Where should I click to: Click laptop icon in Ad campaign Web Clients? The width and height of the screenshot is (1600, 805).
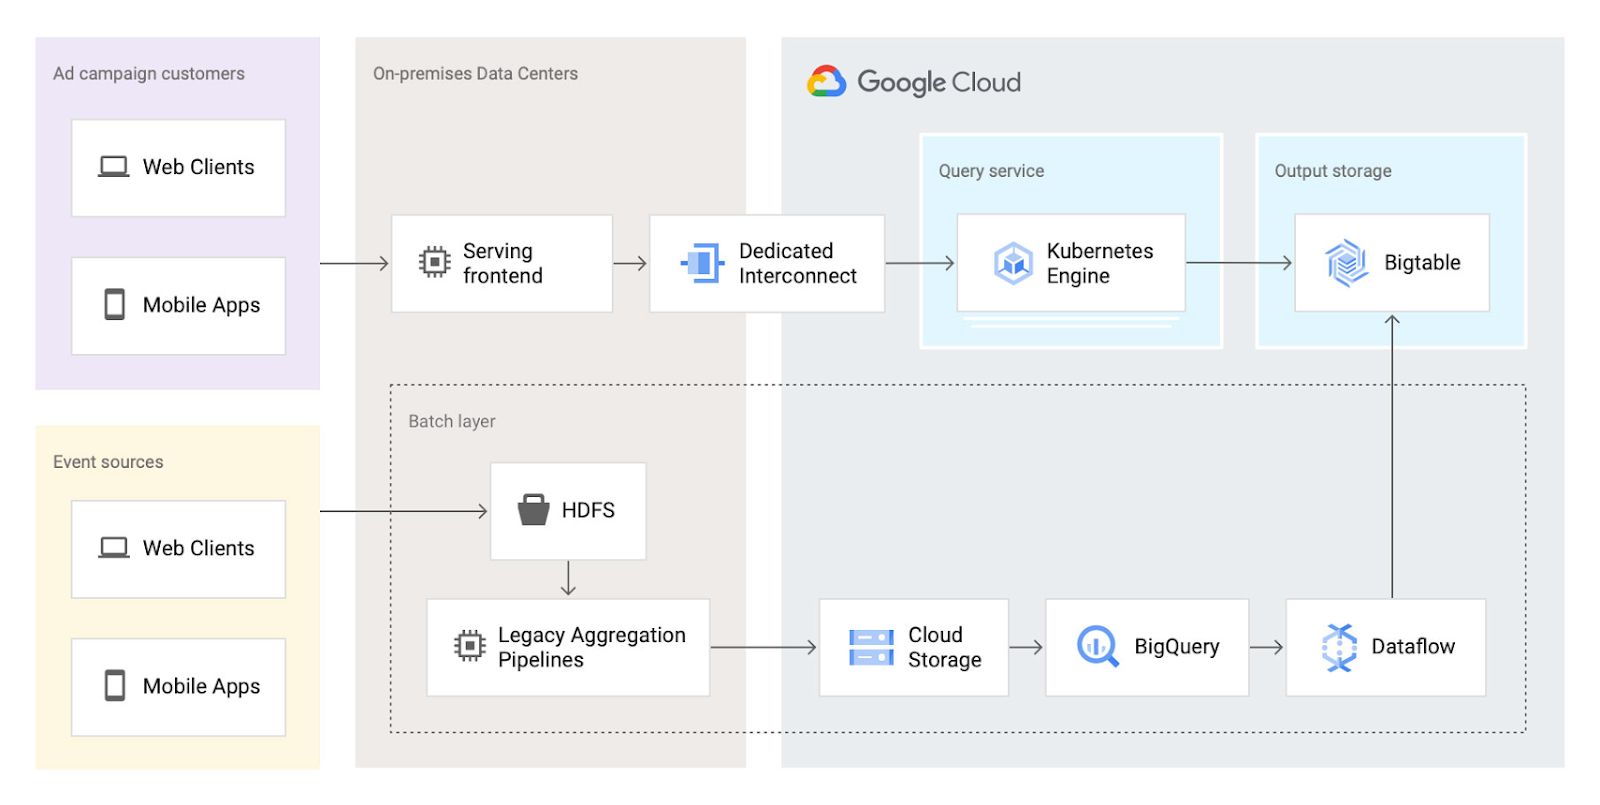tap(113, 167)
